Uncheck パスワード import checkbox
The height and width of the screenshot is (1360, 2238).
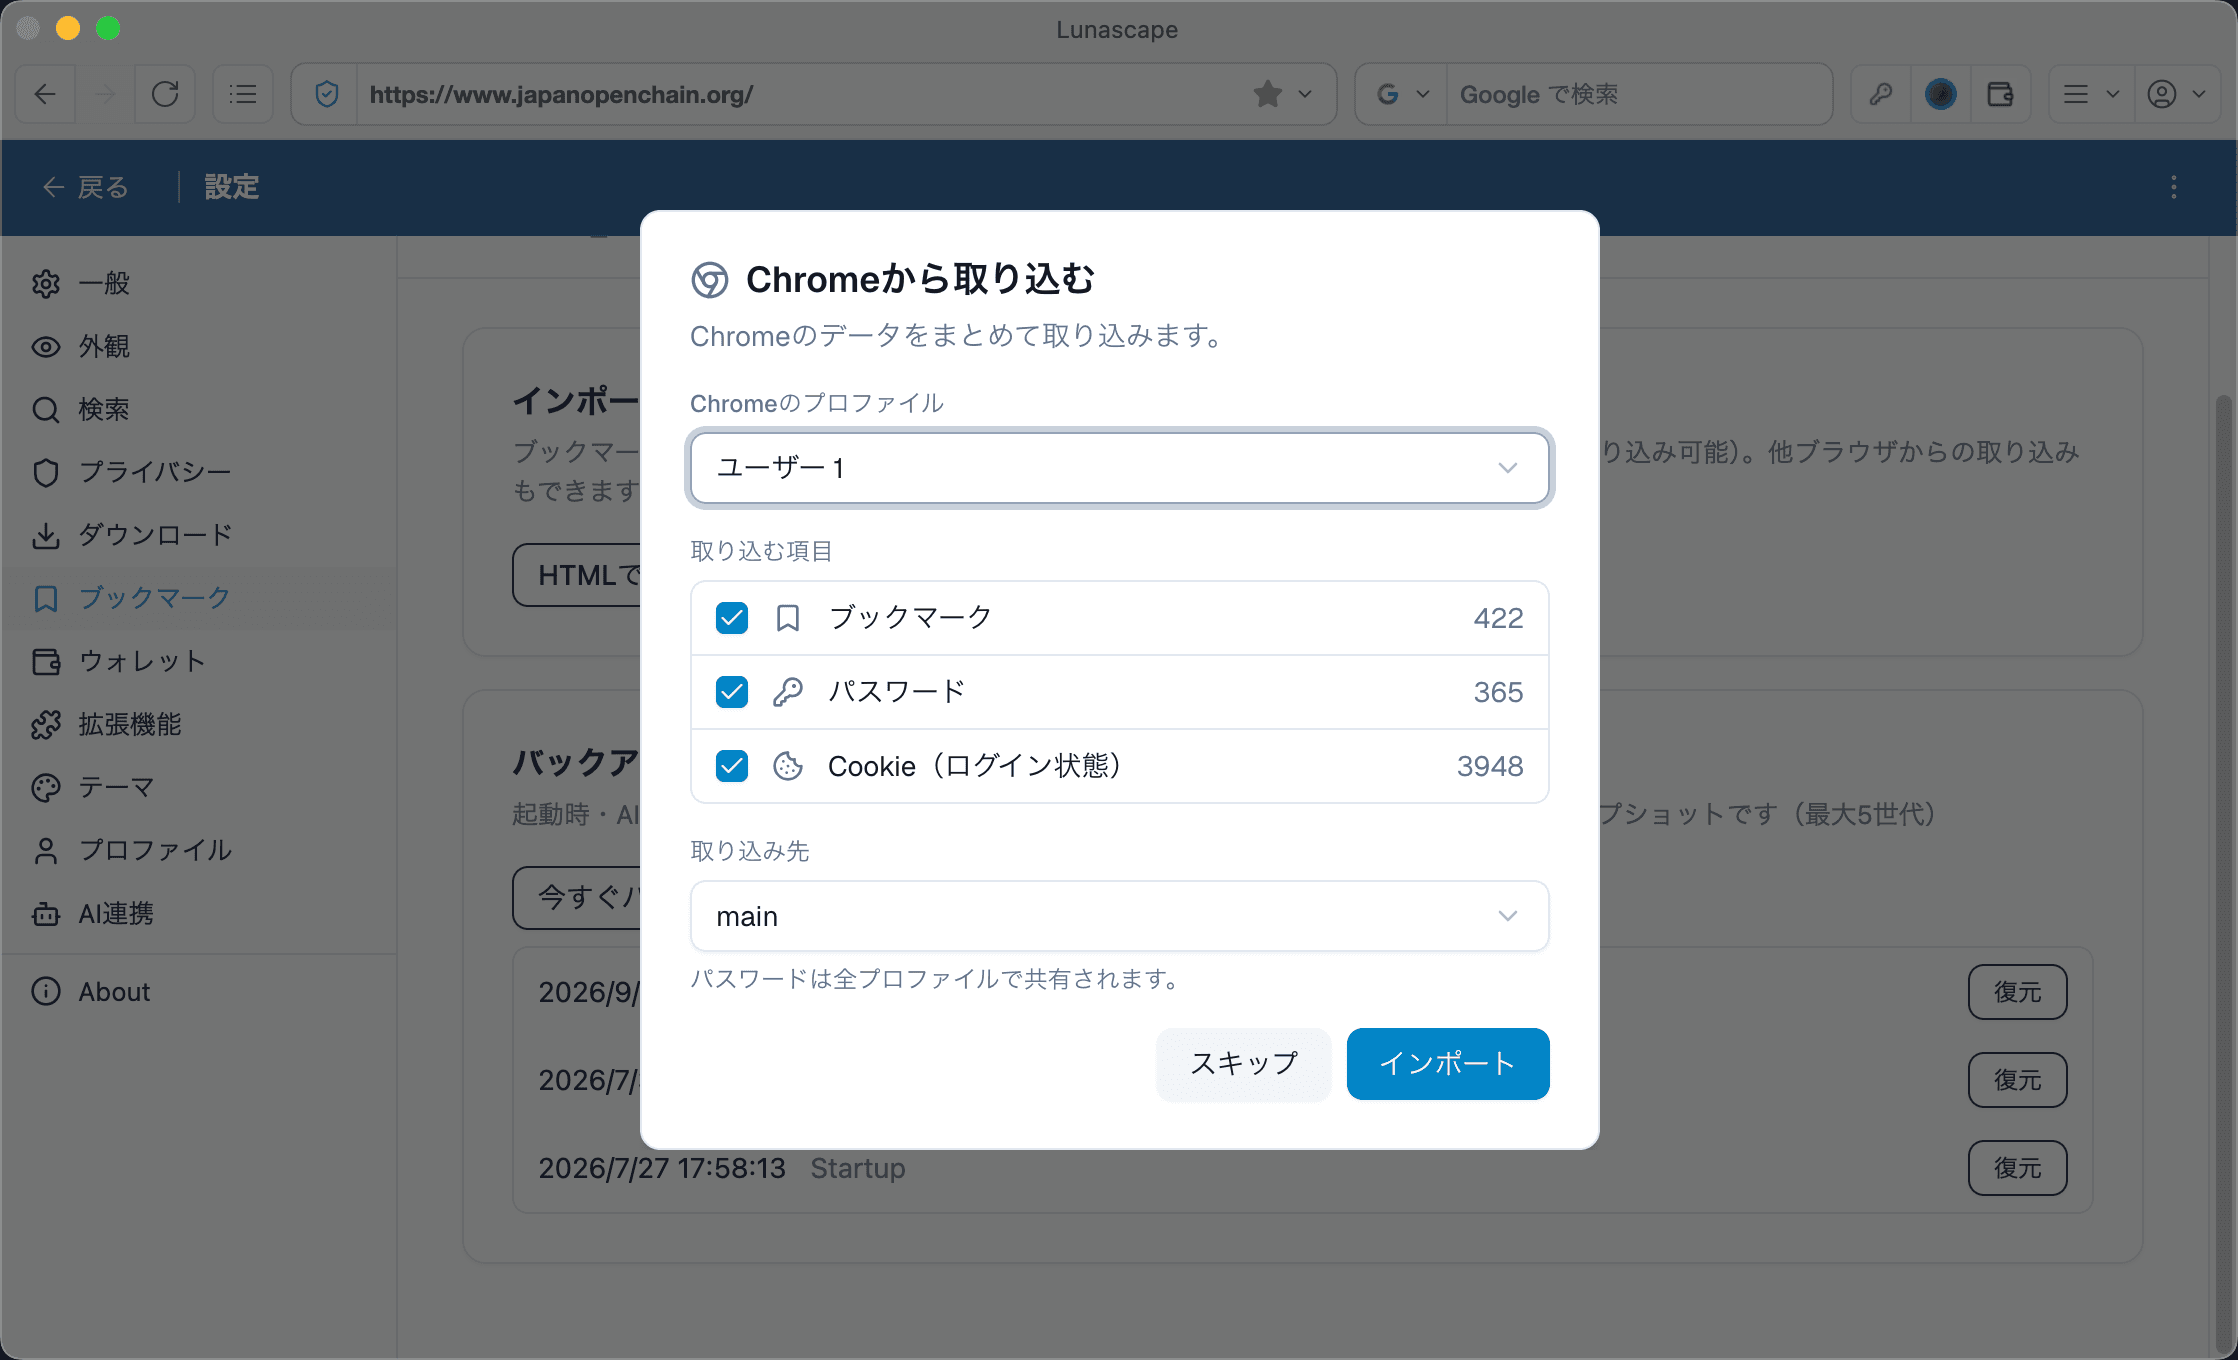coord(732,692)
